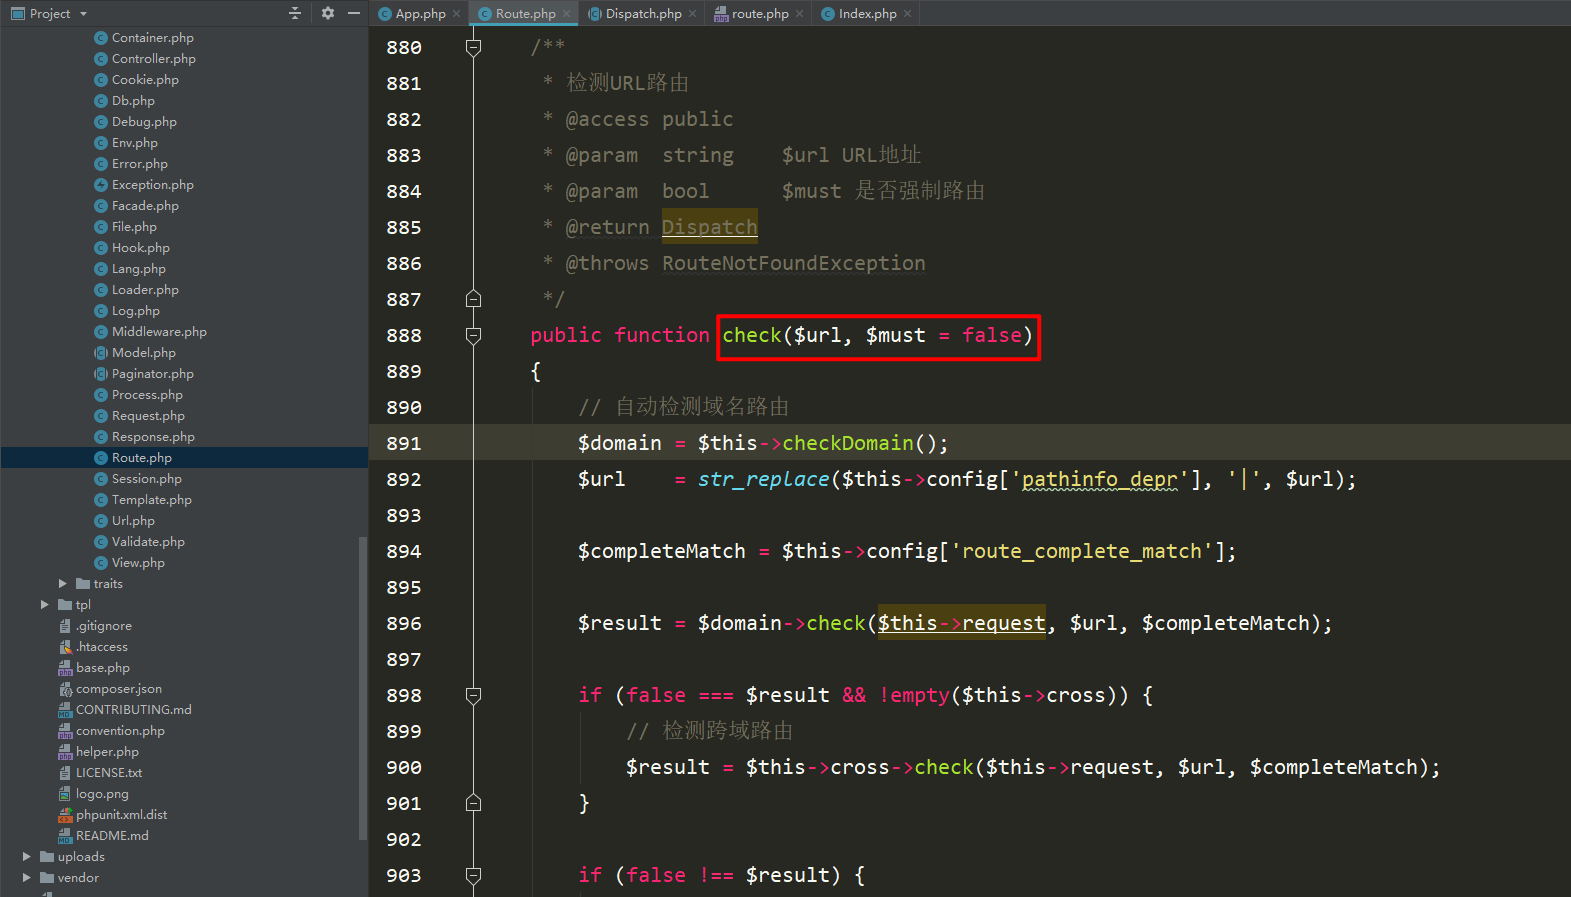Open Db.php file

(x=133, y=101)
